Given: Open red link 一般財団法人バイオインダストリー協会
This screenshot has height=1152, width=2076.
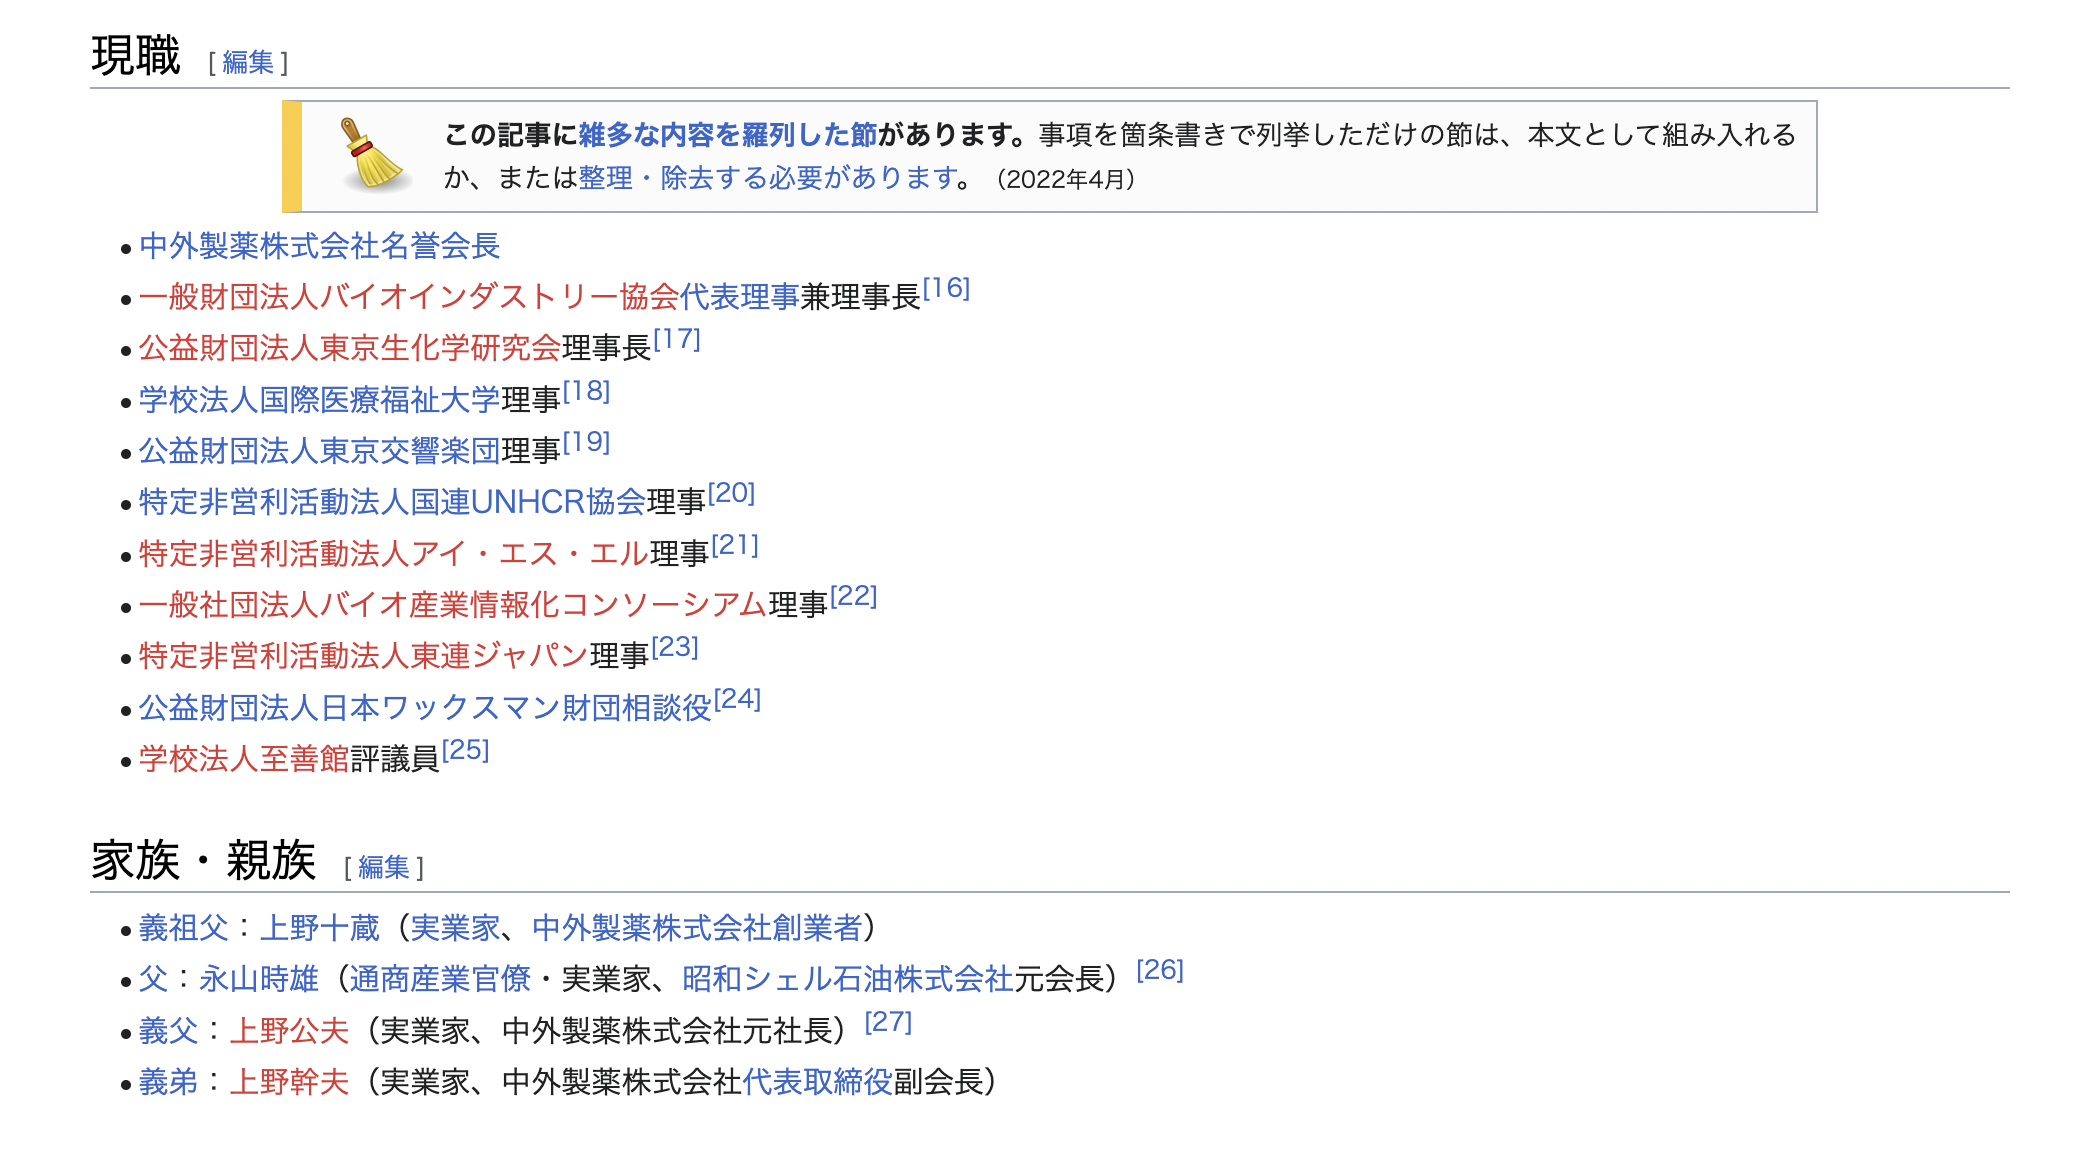Looking at the screenshot, I should [409, 297].
